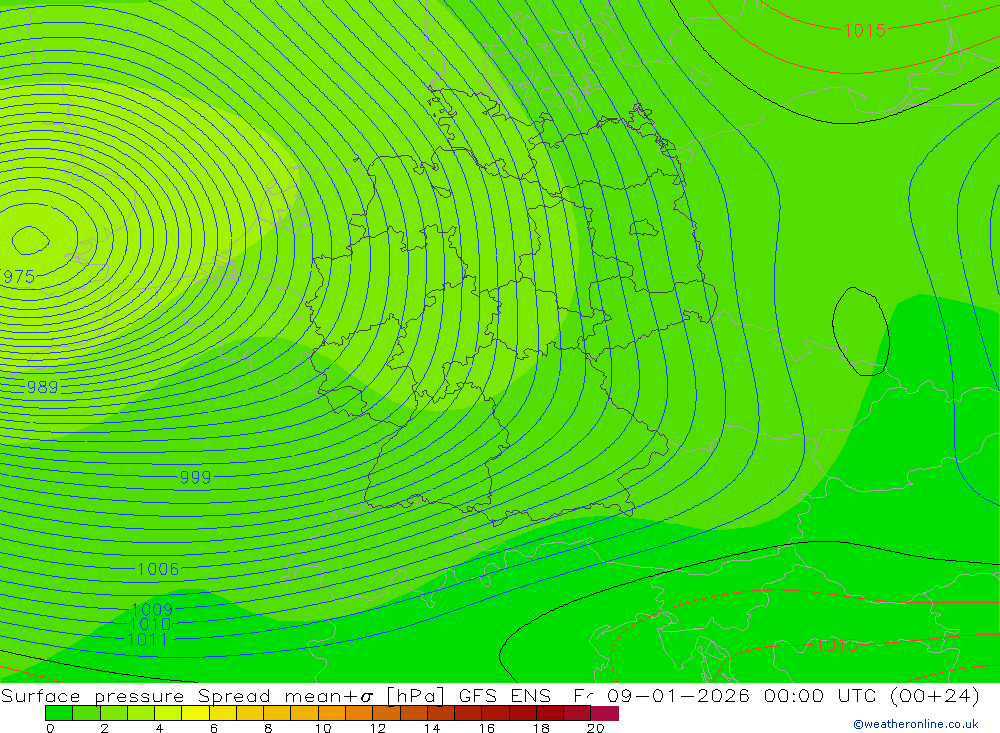This screenshot has width=1000, height=733.
Task: Click the date '09-01-2026' in the caption
Action: (x=679, y=695)
